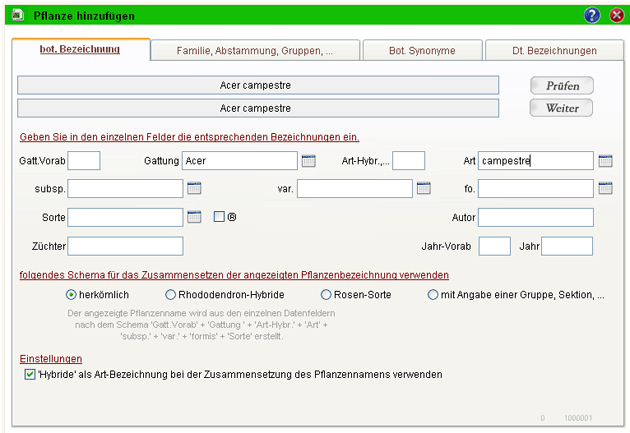Open the lookup list icon next to Sorte

click(194, 217)
